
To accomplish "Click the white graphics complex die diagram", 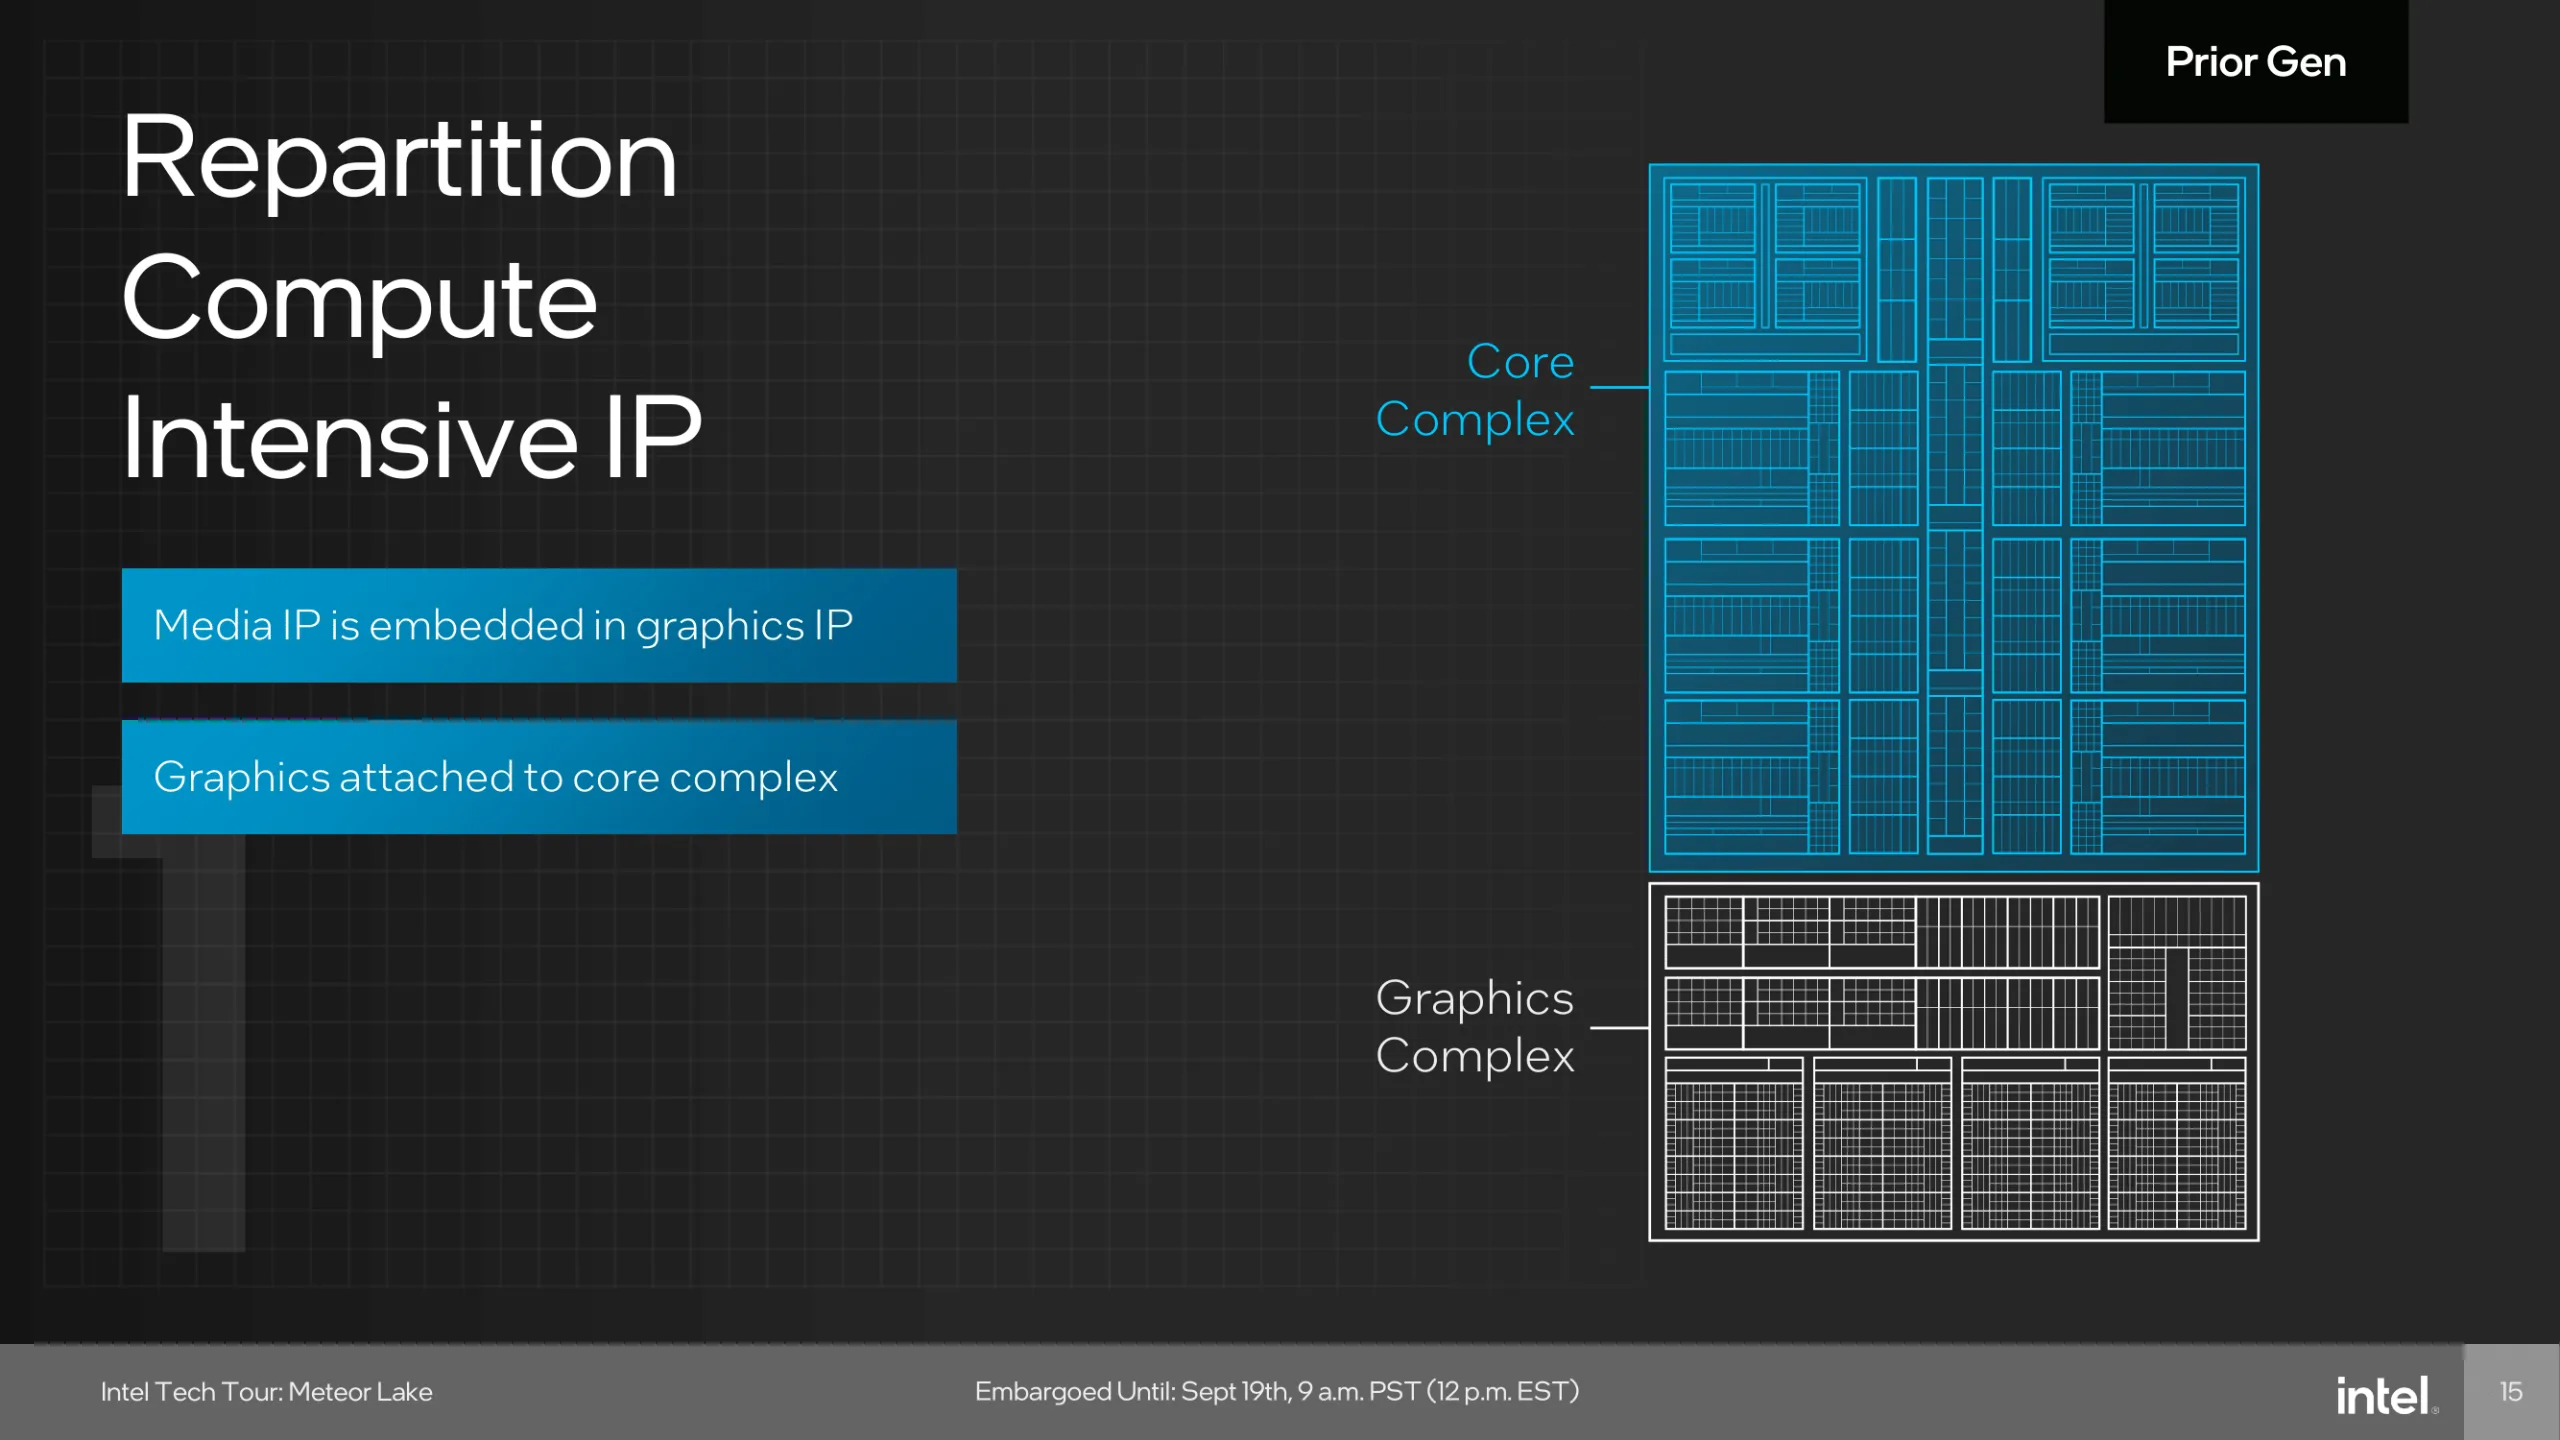I will [x=1953, y=1062].
